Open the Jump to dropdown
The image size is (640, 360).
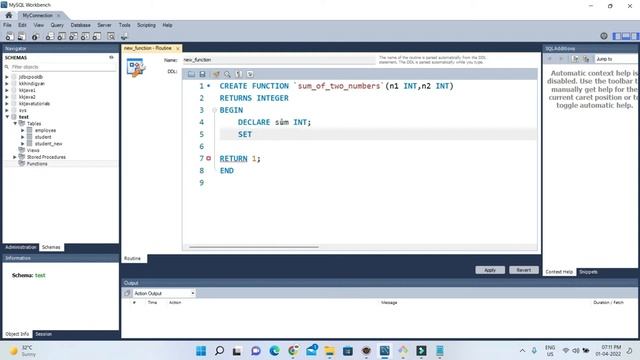click(x=616, y=59)
